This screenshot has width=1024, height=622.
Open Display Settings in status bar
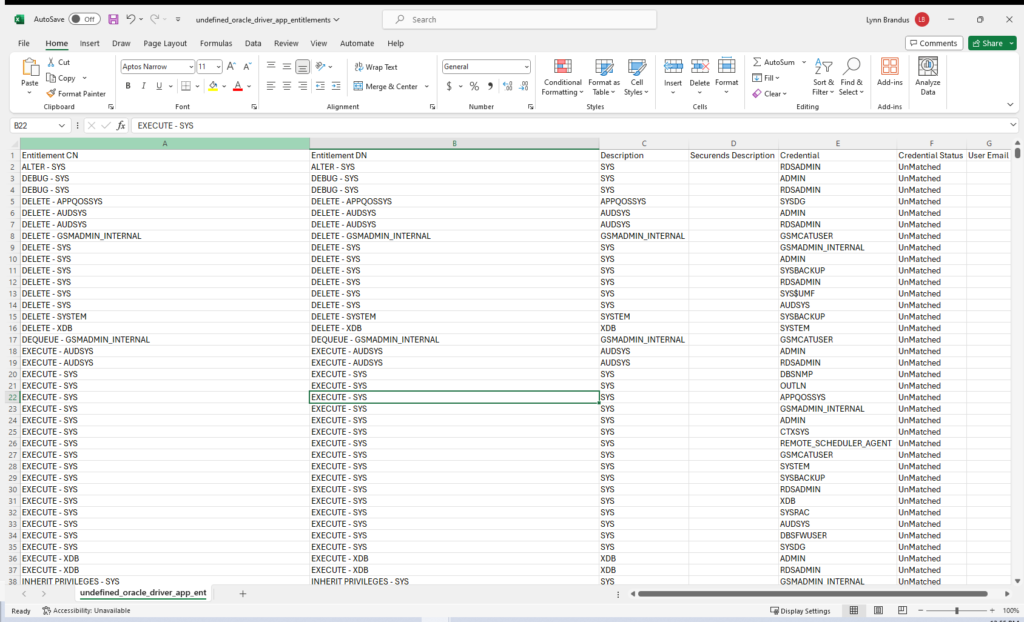pos(801,611)
